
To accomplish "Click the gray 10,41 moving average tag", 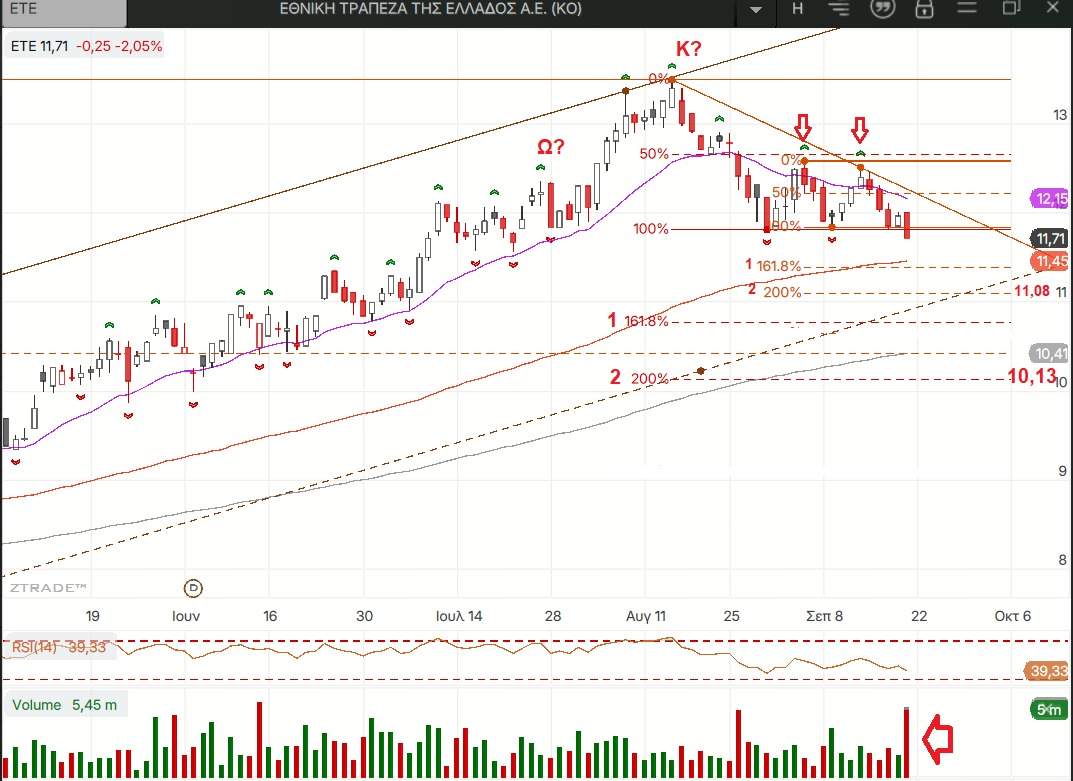I will [1050, 353].
